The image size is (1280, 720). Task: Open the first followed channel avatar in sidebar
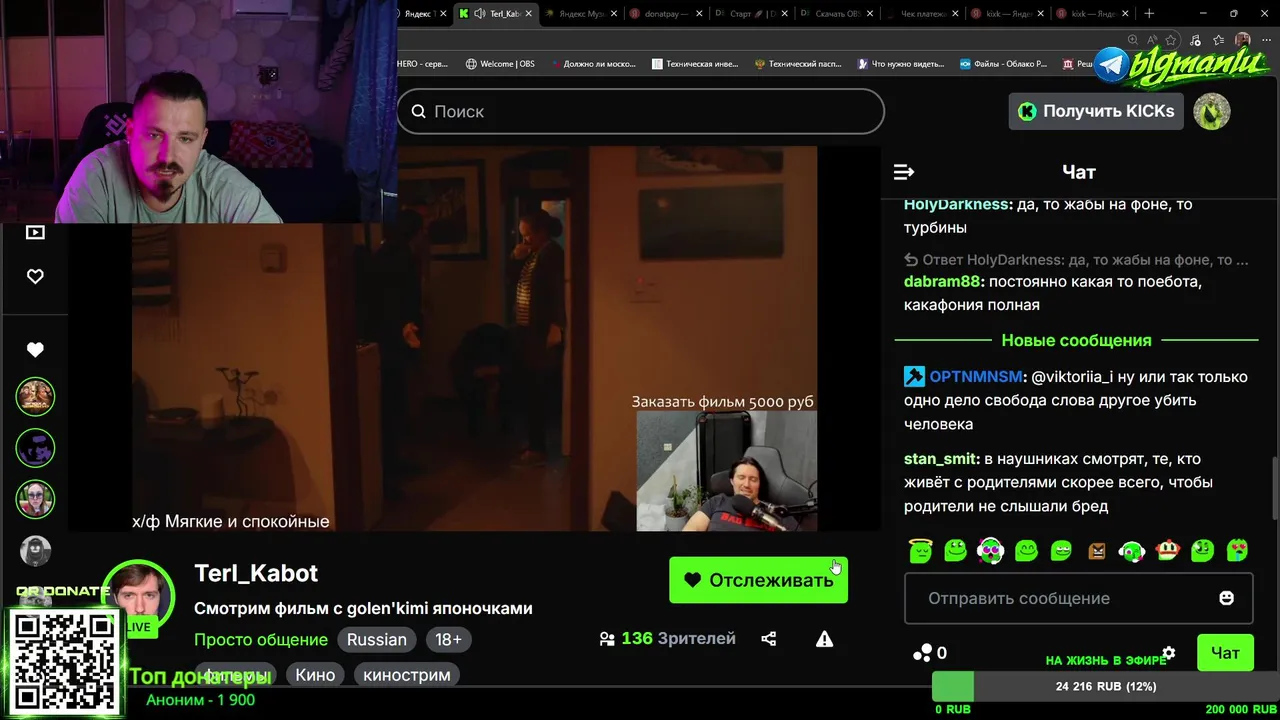pos(35,397)
